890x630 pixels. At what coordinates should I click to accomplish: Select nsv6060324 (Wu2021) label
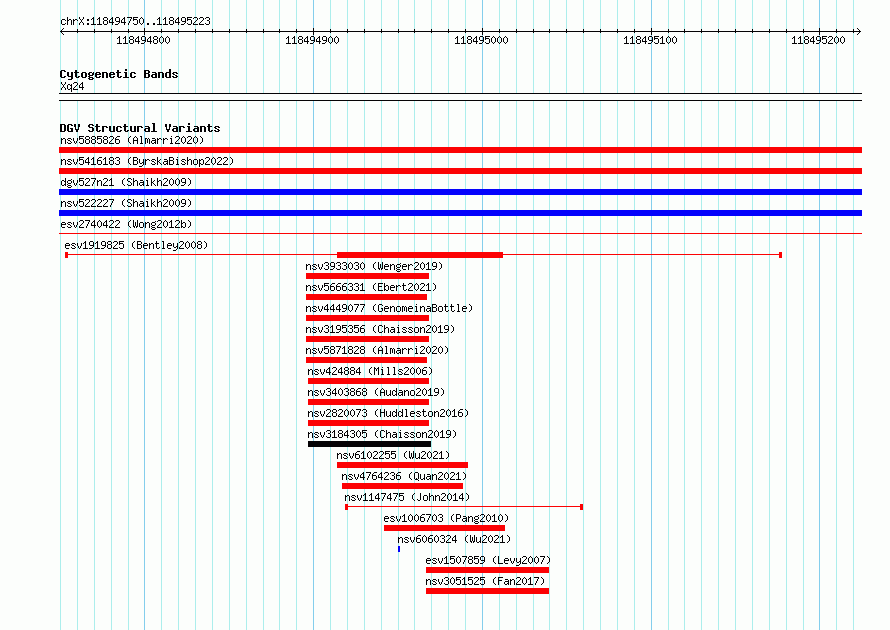pyautogui.click(x=454, y=539)
